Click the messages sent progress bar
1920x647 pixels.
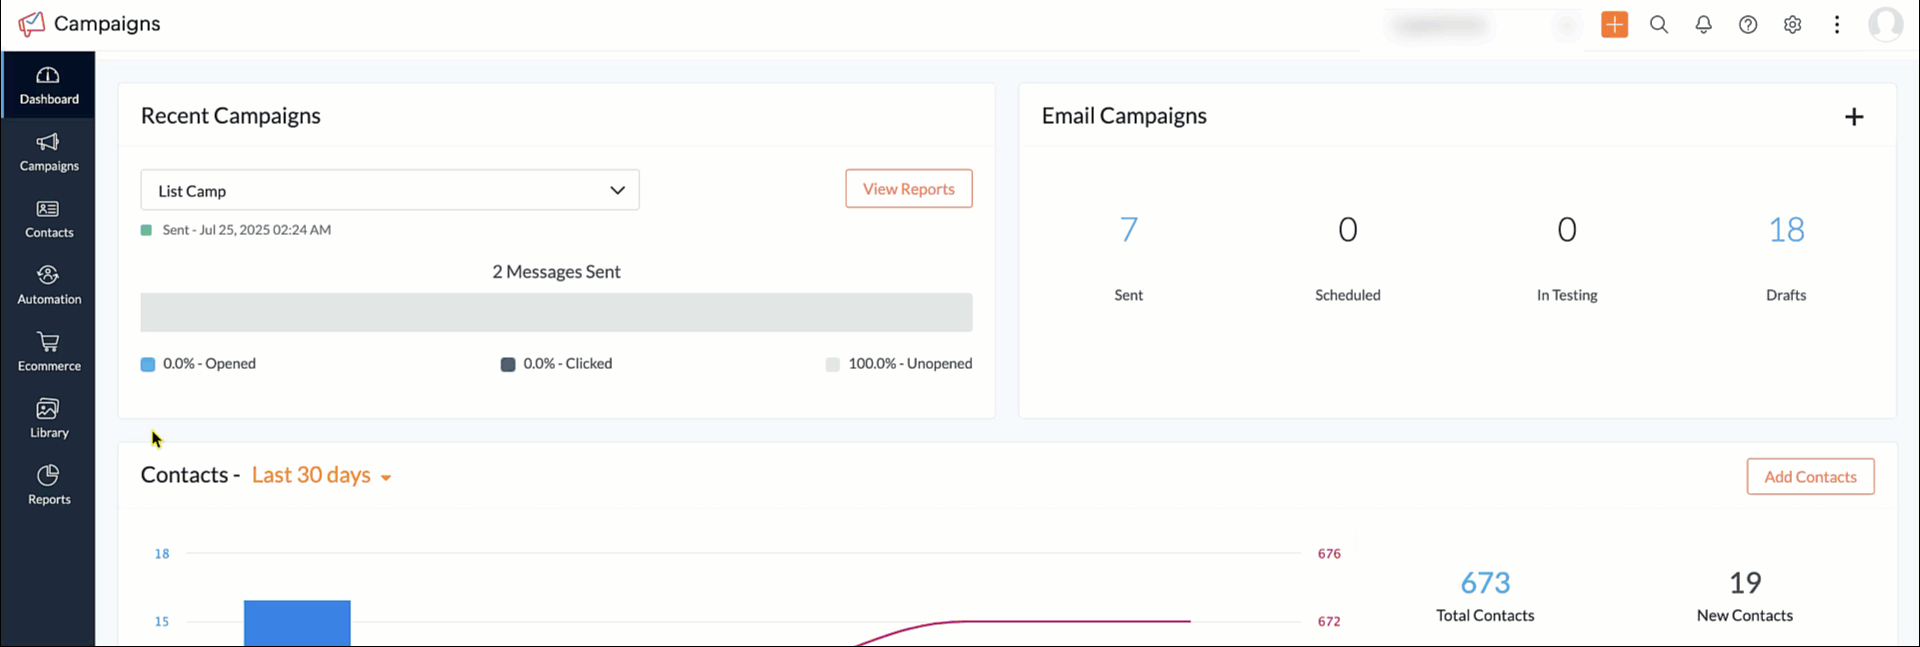coord(556,312)
